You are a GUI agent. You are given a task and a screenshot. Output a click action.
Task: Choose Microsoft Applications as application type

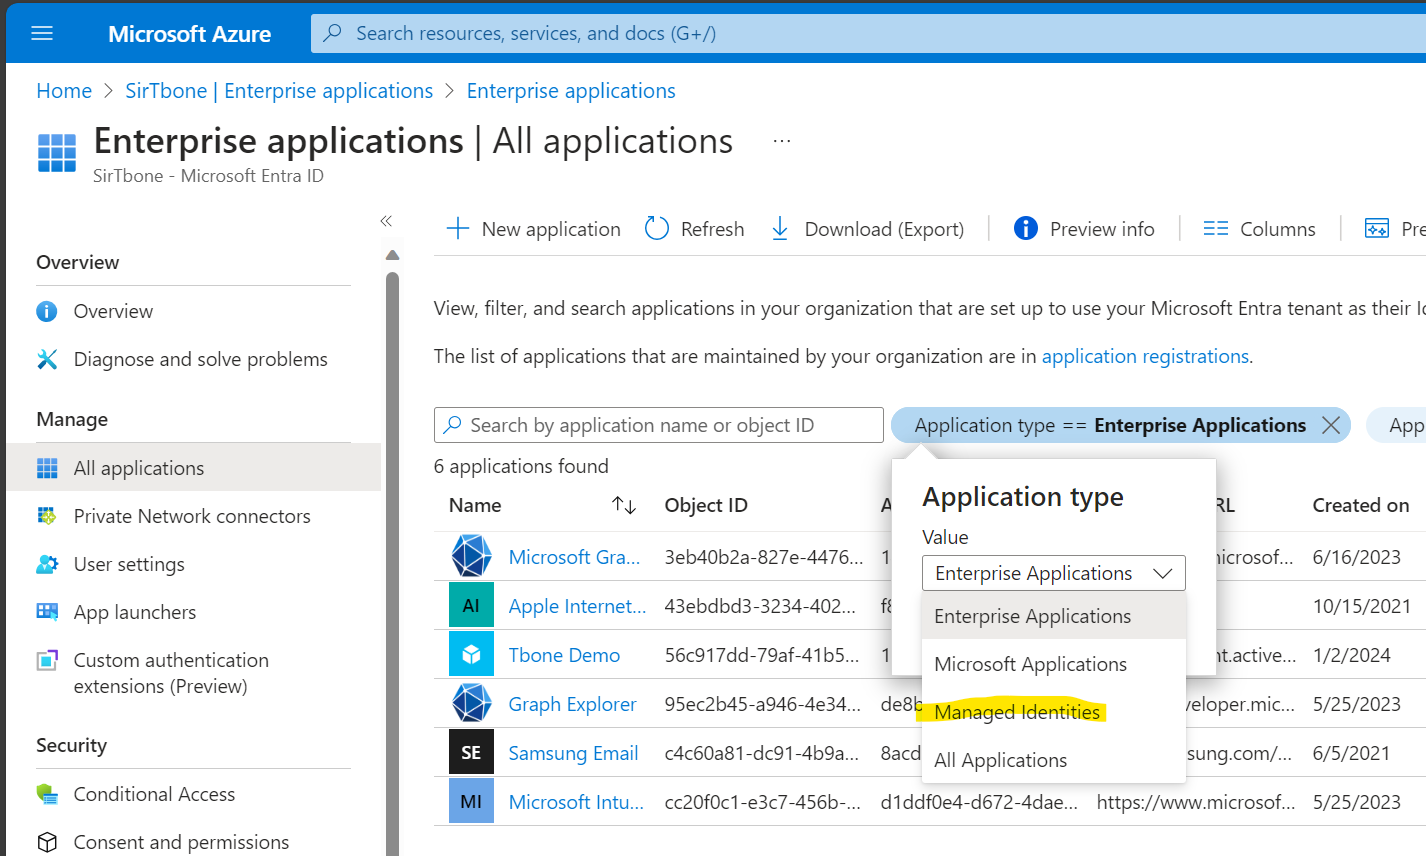pos(1030,663)
